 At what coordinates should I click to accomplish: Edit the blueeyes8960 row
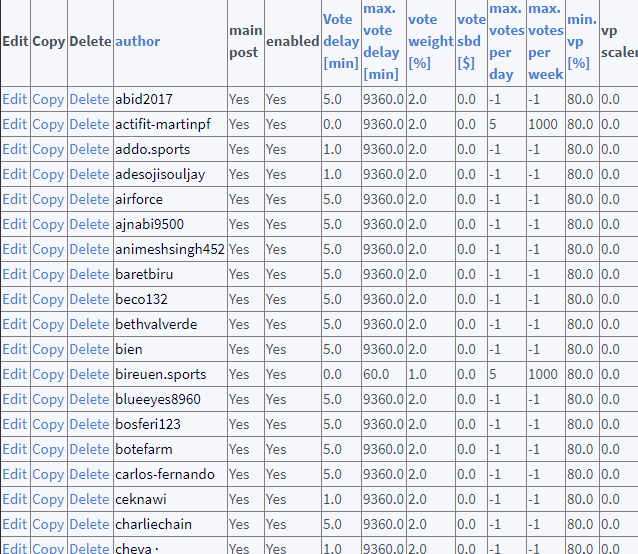(15, 399)
